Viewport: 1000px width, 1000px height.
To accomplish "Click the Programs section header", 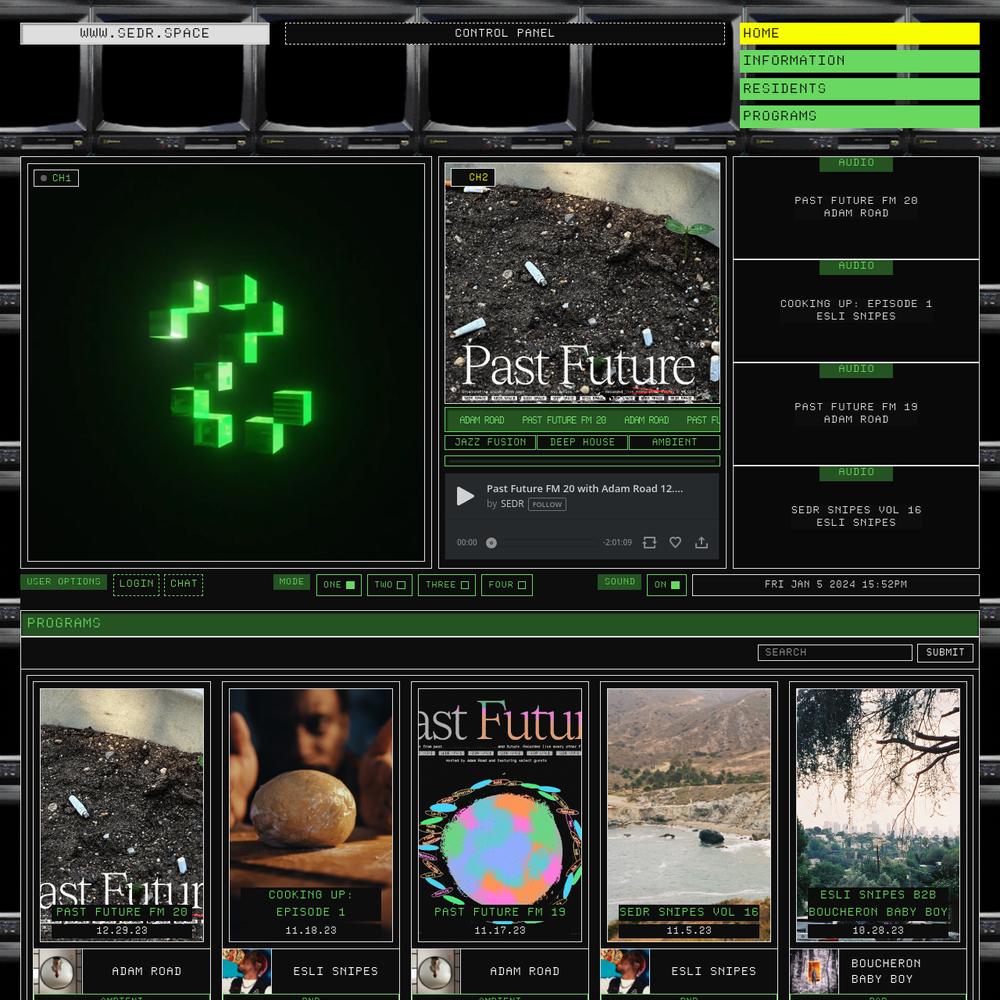I will click(500, 623).
